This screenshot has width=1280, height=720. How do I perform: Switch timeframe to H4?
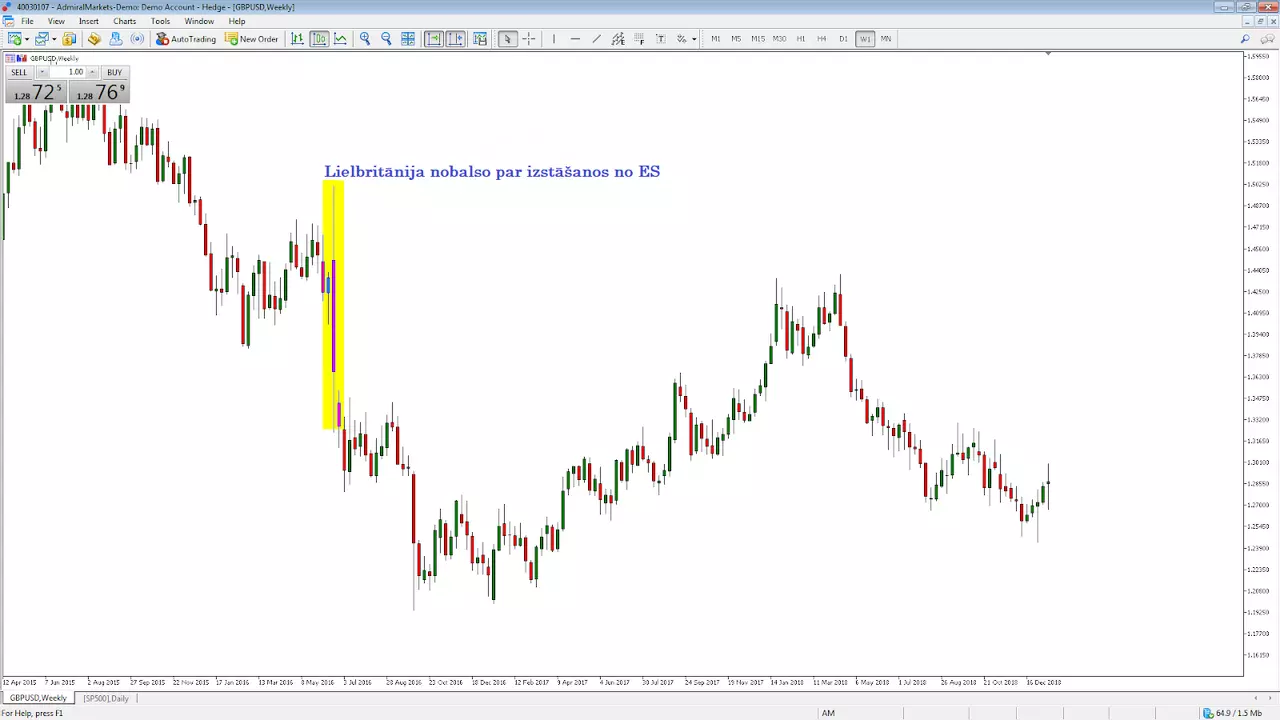[822, 39]
